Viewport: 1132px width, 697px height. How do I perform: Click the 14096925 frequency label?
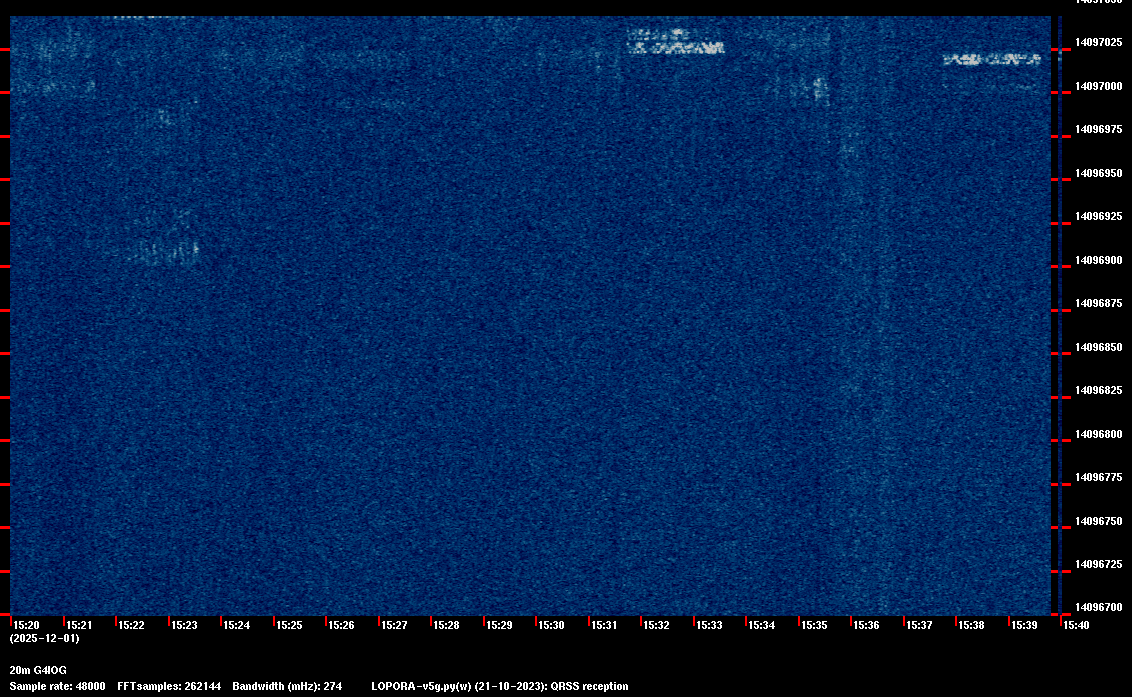pyautogui.click(x=1099, y=216)
